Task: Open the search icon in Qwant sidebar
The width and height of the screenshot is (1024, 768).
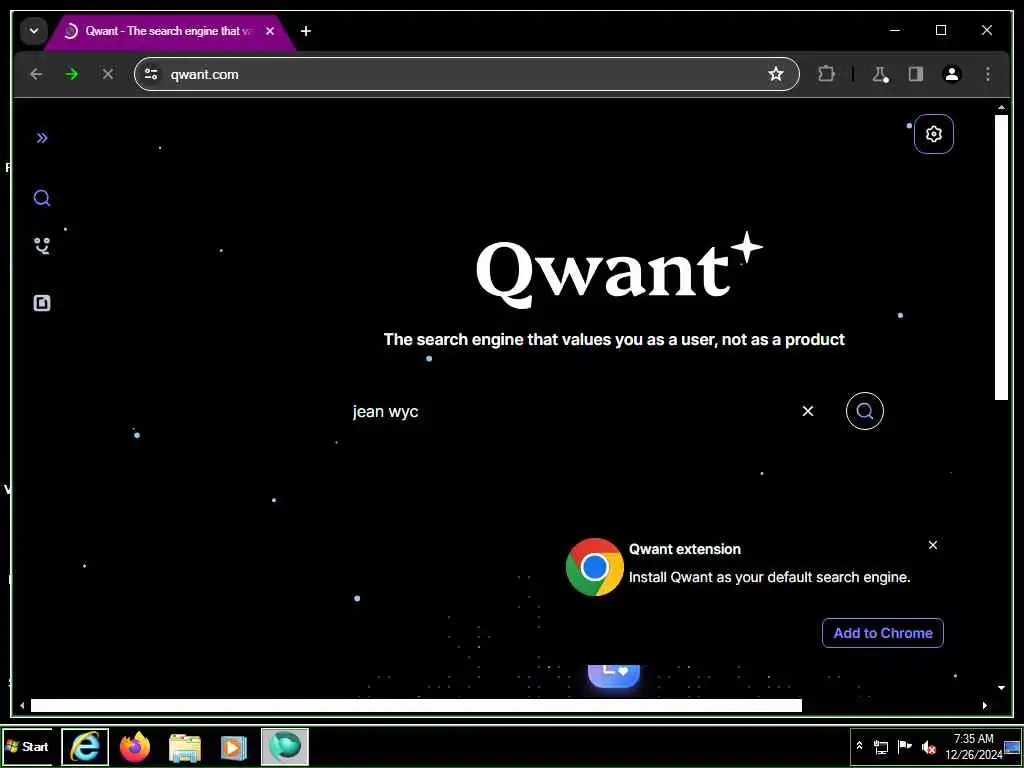Action: click(x=42, y=198)
